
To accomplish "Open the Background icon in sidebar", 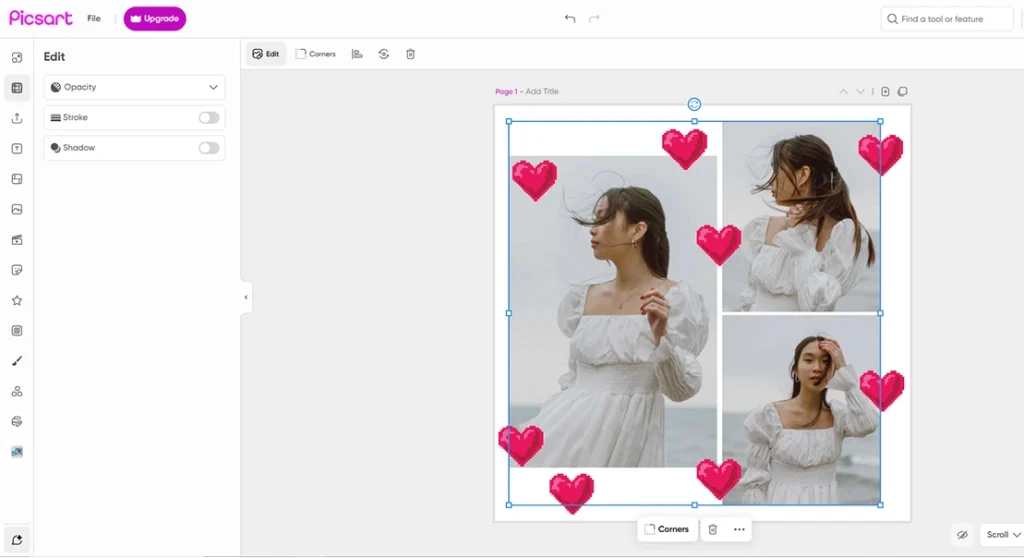I will (x=17, y=331).
